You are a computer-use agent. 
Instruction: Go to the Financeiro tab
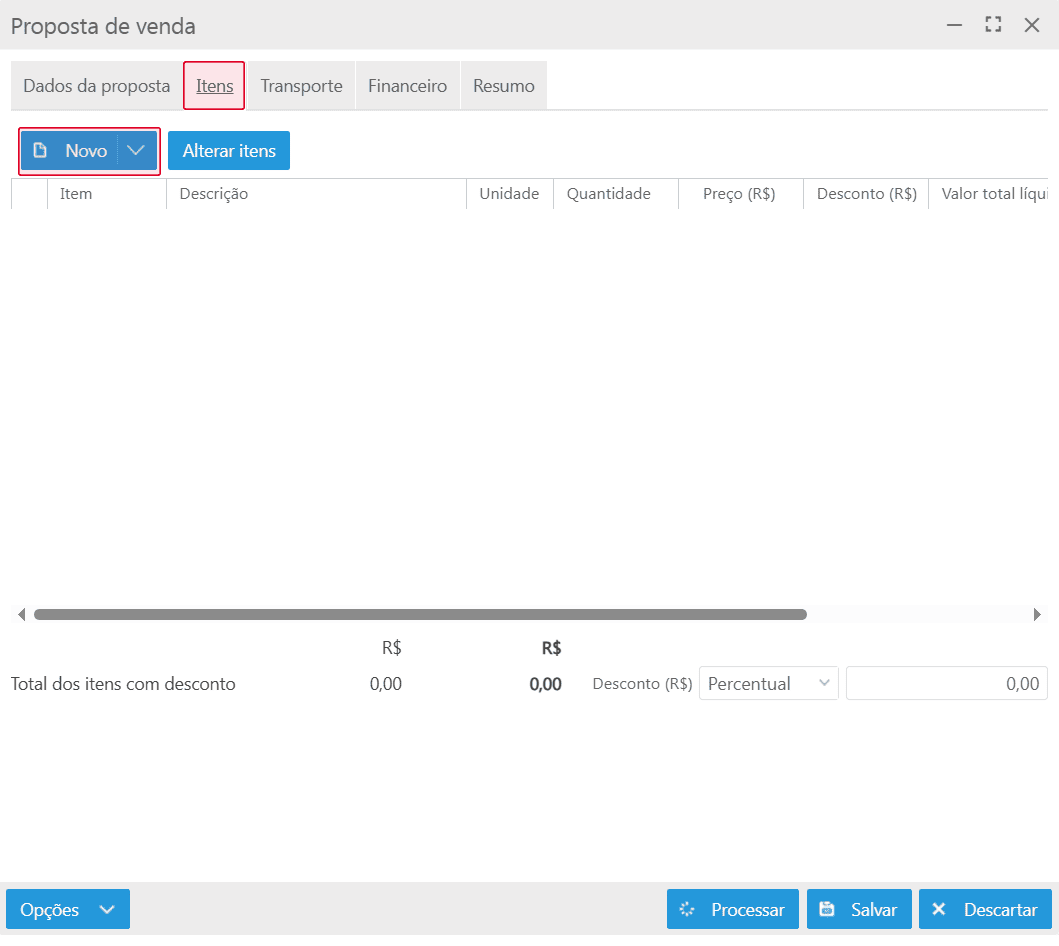tap(407, 86)
